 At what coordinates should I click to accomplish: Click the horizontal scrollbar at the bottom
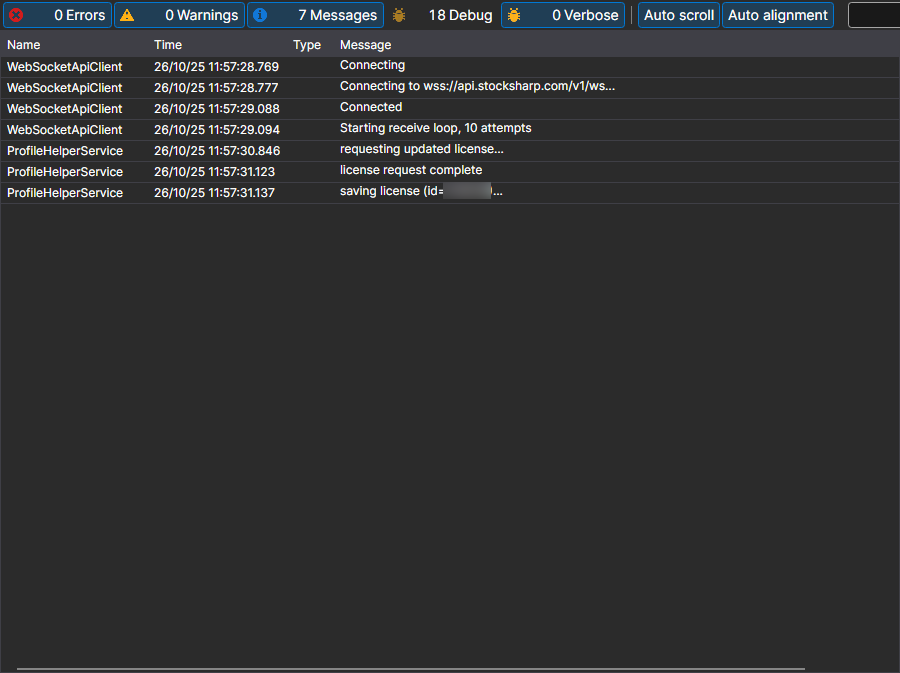pyautogui.click(x=410, y=669)
